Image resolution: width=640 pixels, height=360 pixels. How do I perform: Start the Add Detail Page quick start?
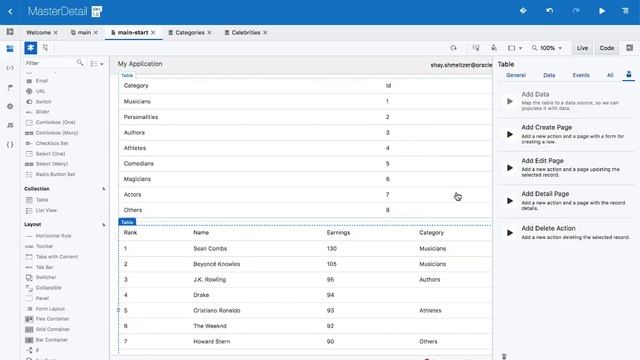pyautogui.click(x=510, y=201)
